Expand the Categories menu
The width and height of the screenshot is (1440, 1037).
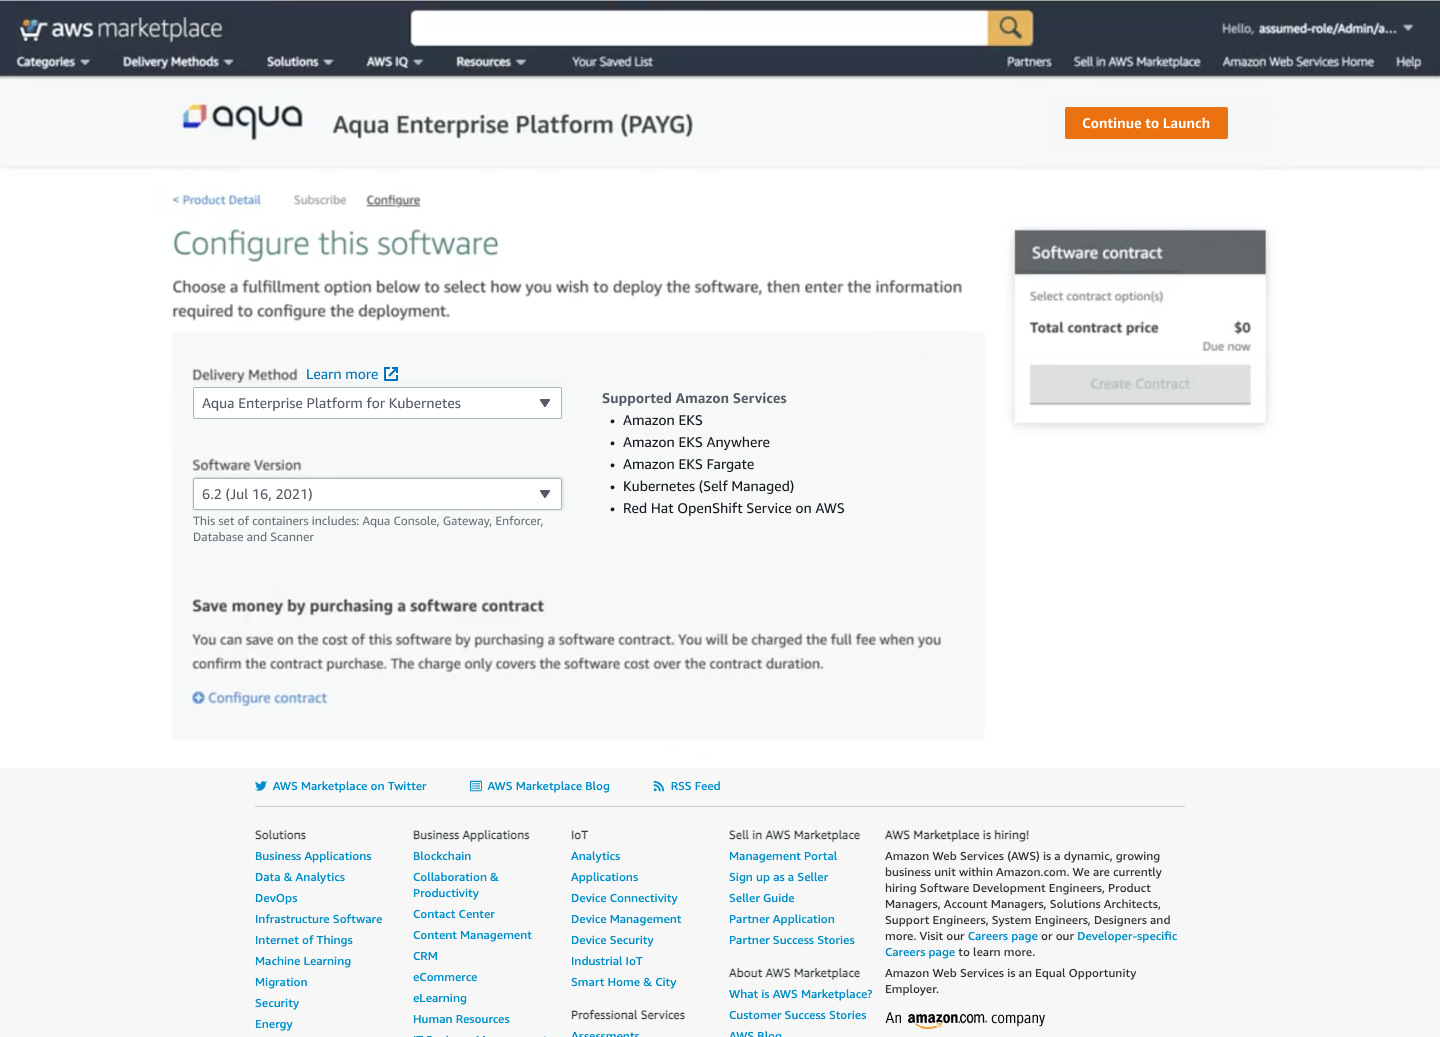tap(53, 62)
